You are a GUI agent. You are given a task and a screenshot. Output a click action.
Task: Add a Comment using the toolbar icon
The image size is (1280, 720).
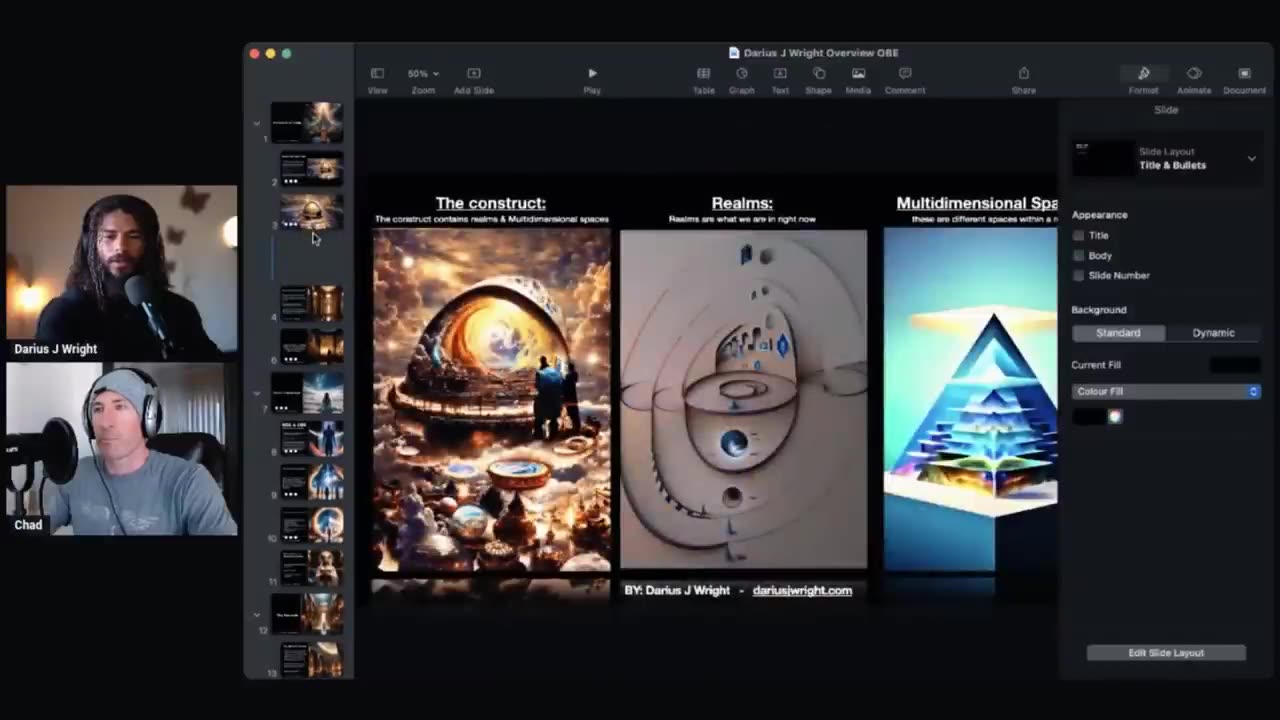pos(905,73)
